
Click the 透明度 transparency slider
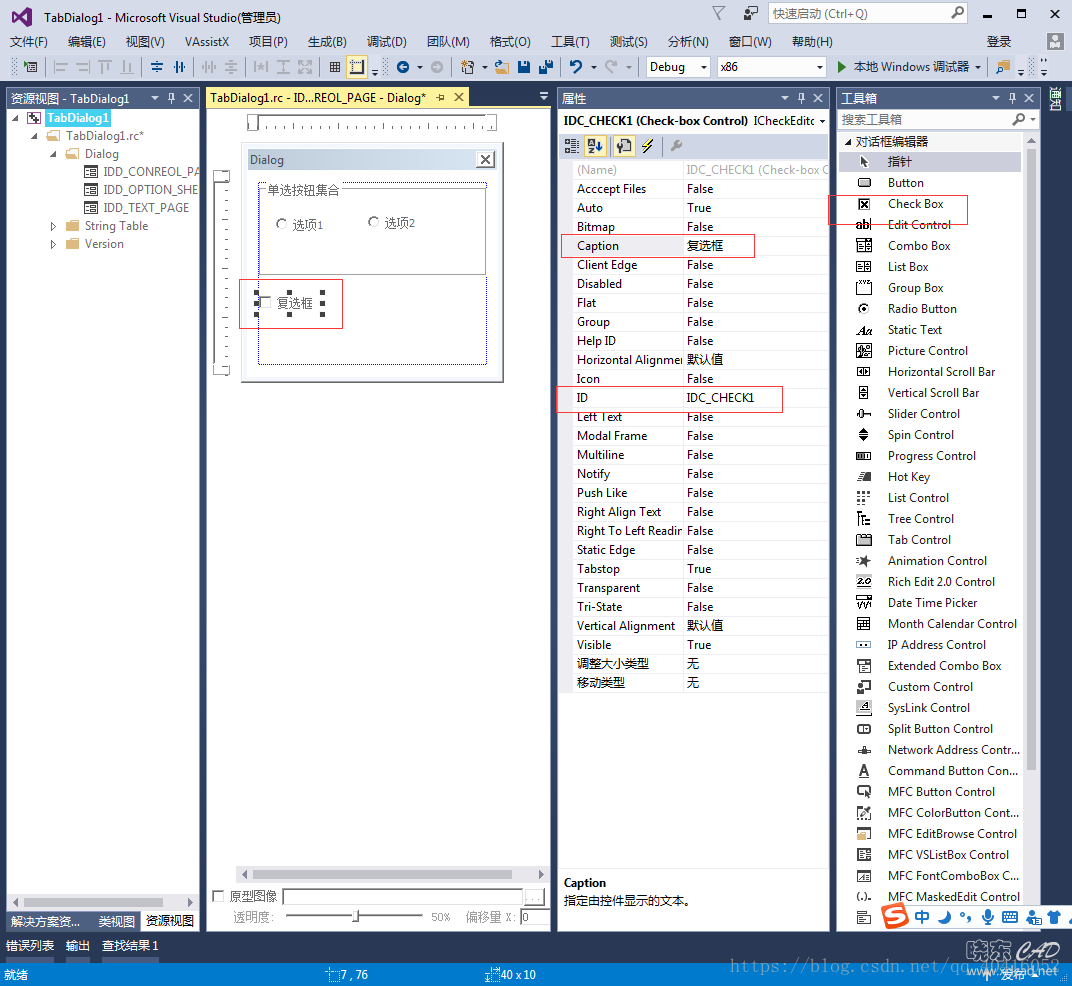353,916
